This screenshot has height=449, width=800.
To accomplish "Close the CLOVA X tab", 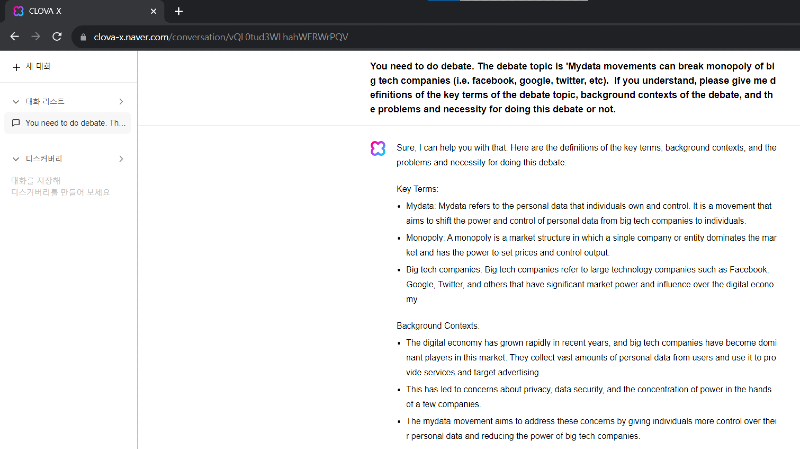I will (153, 11).
